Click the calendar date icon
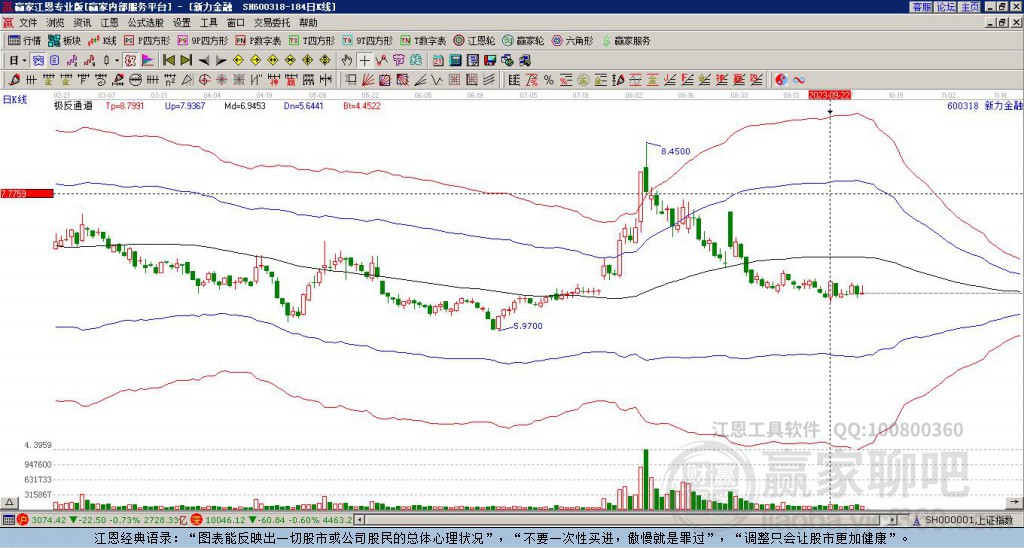 [x=438, y=61]
